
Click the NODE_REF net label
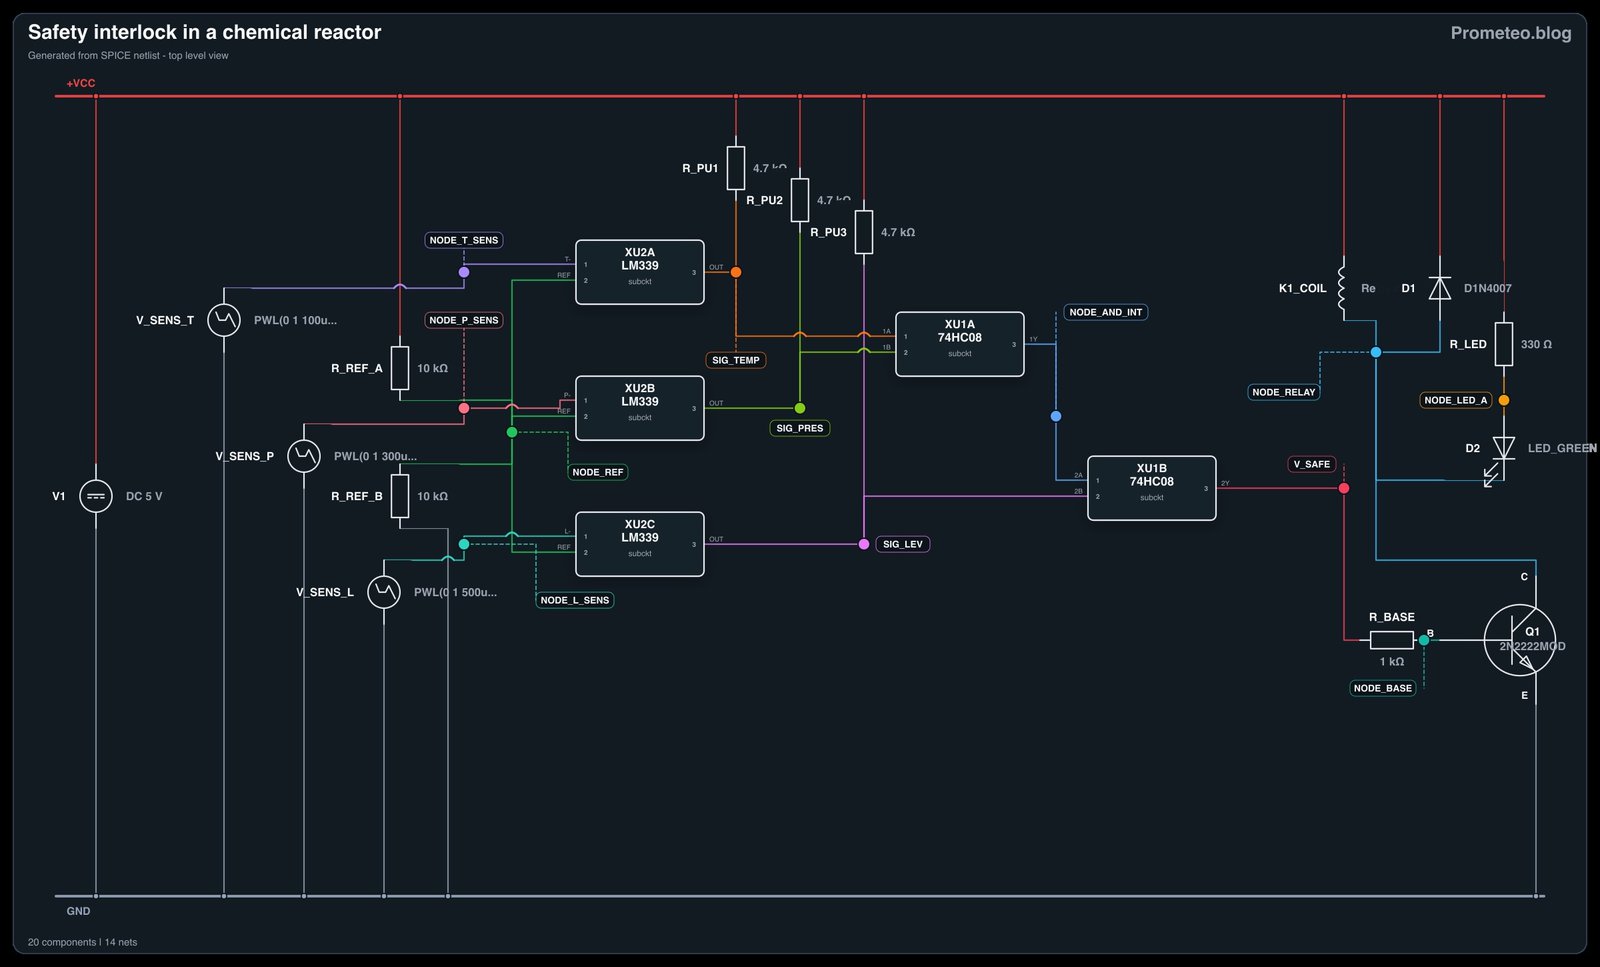(598, 472)
